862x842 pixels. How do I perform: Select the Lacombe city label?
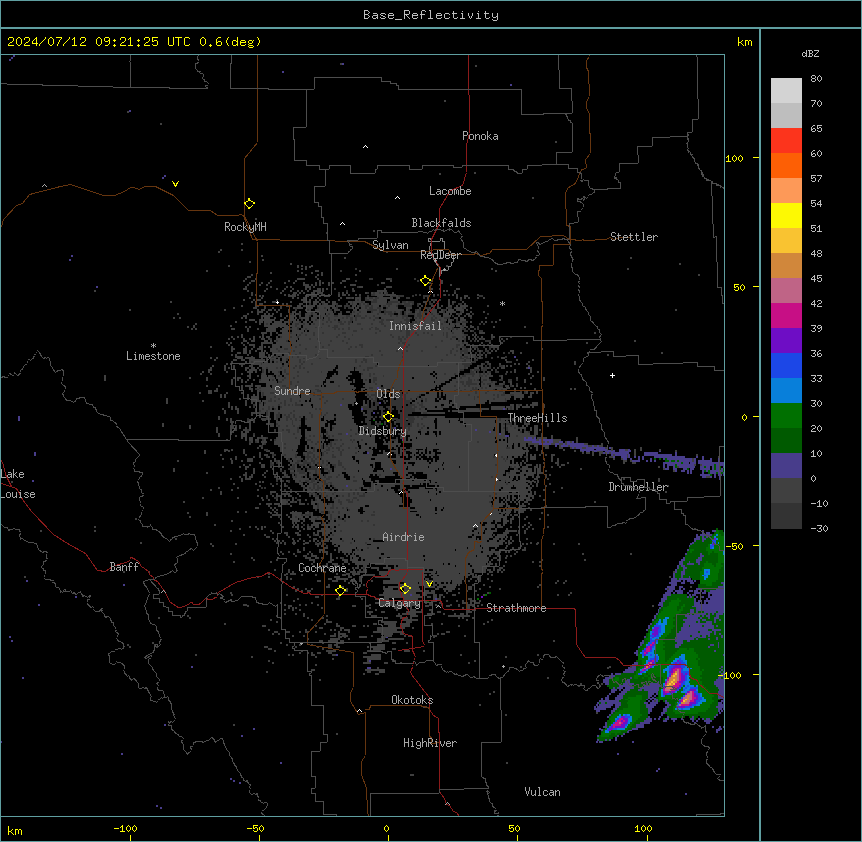pyautogui.click(x=450, y=191)
